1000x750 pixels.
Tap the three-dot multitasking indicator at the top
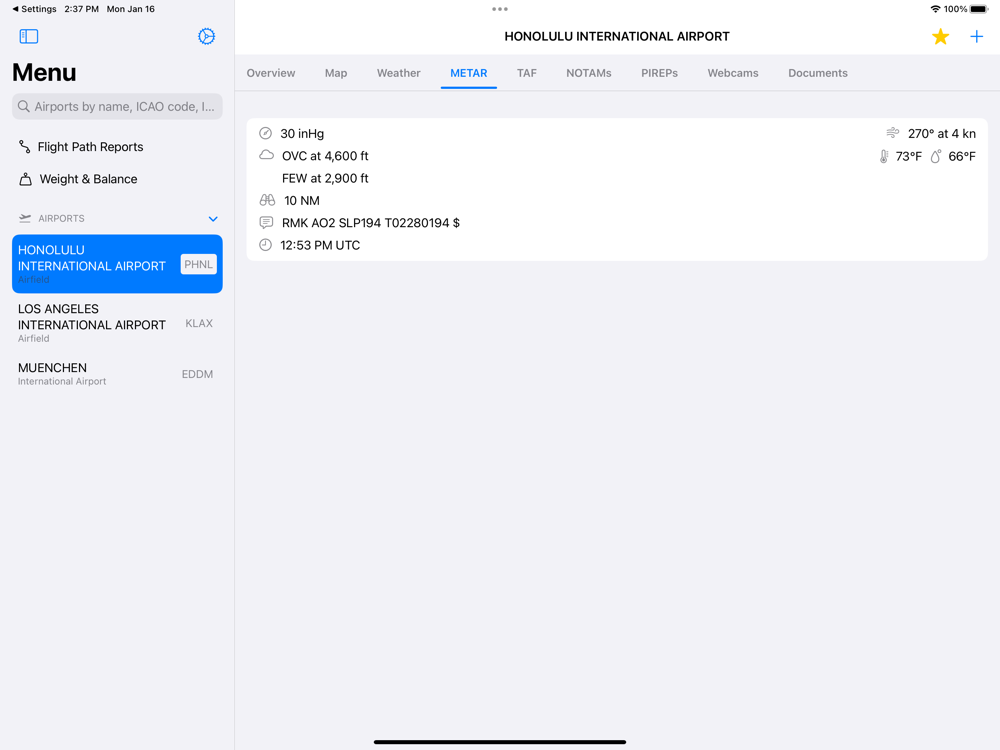pos(500,9)
